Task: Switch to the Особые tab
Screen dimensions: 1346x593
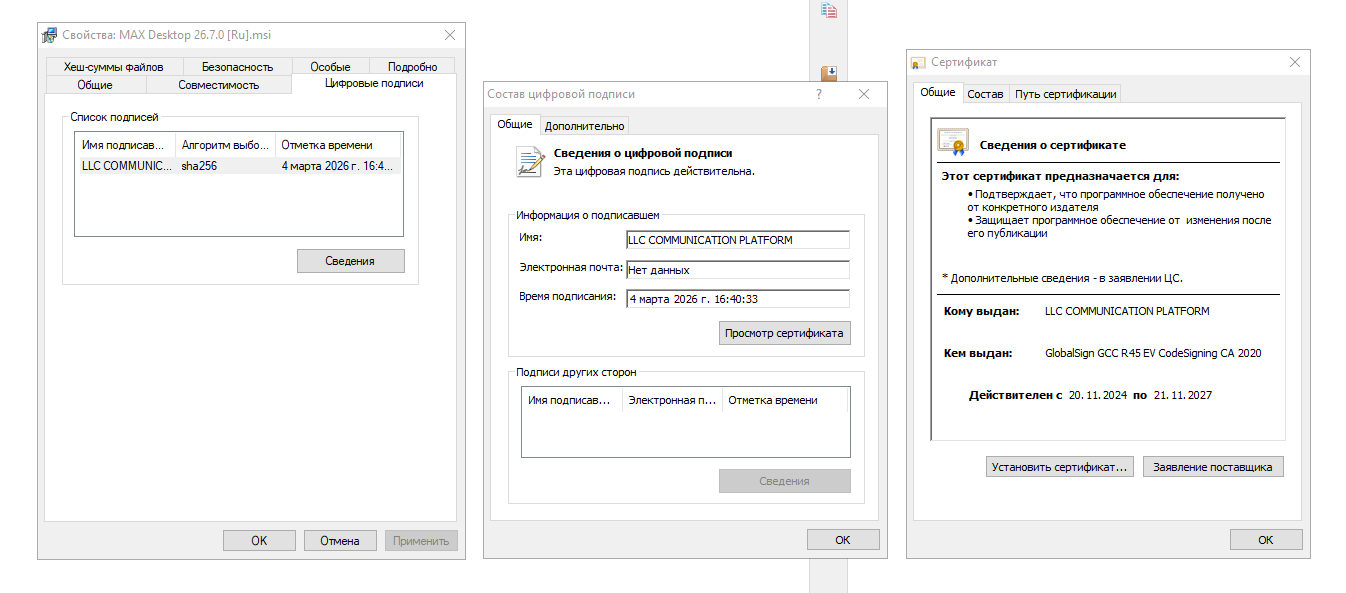Action: coord(330,67)
